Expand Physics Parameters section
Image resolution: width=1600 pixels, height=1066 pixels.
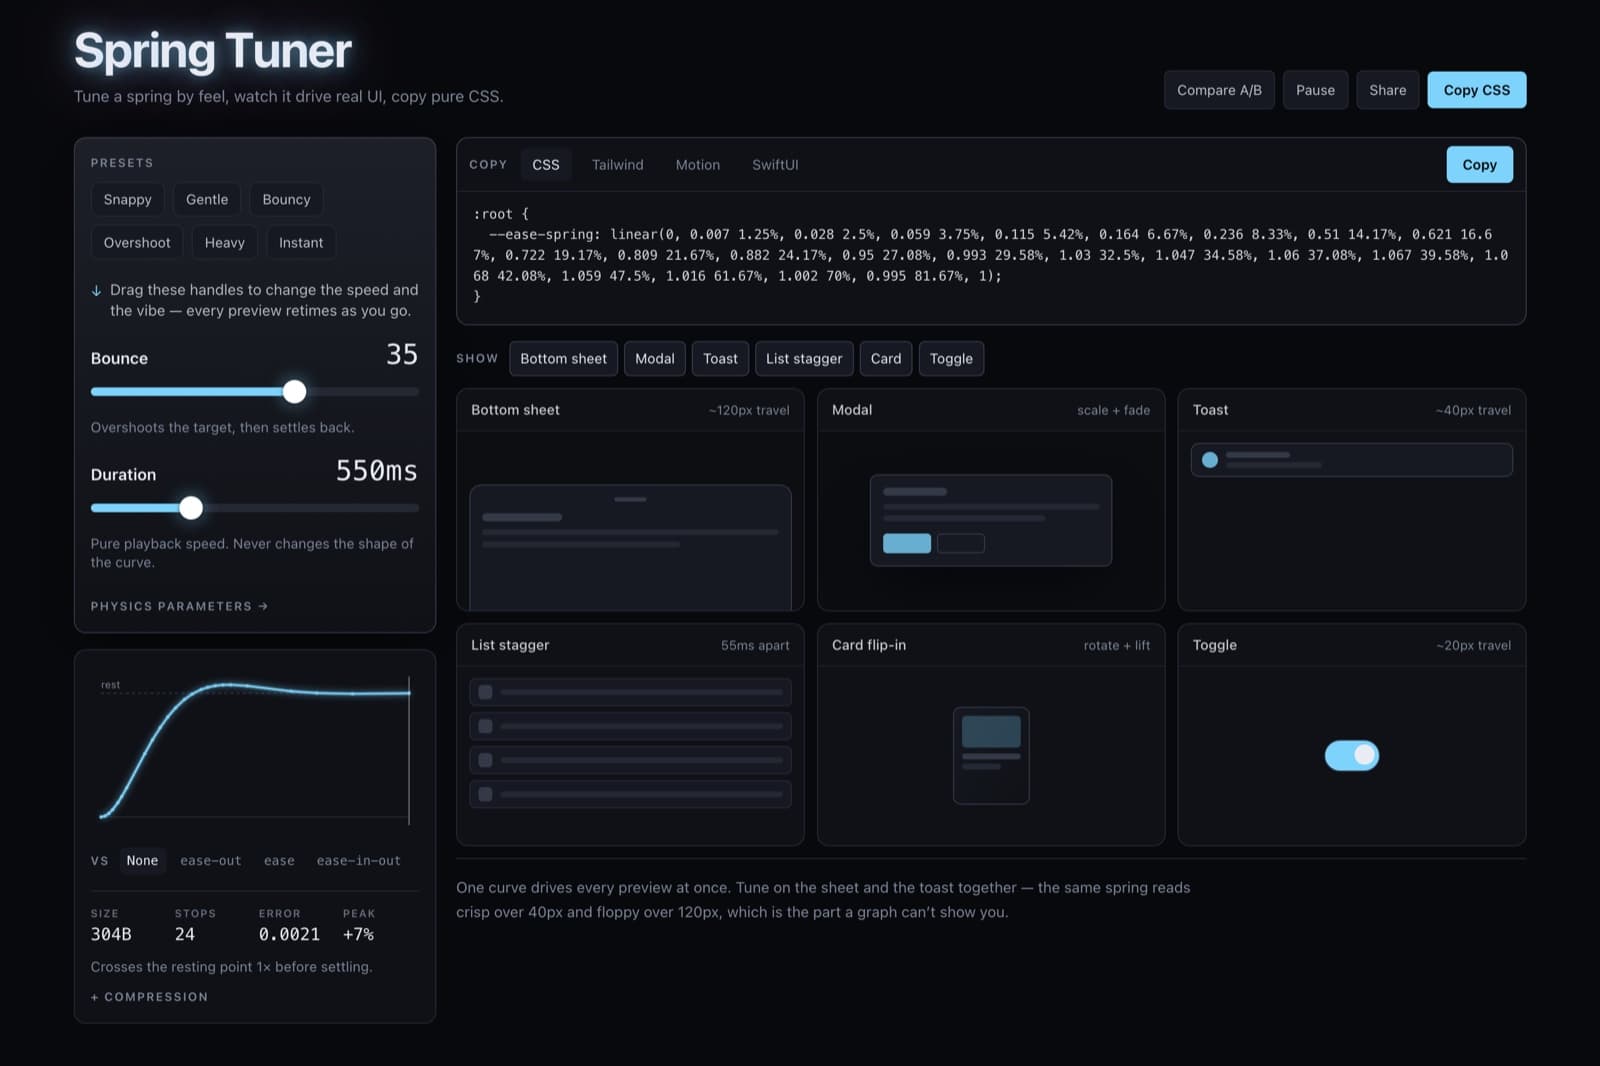(x=179, y=606)
